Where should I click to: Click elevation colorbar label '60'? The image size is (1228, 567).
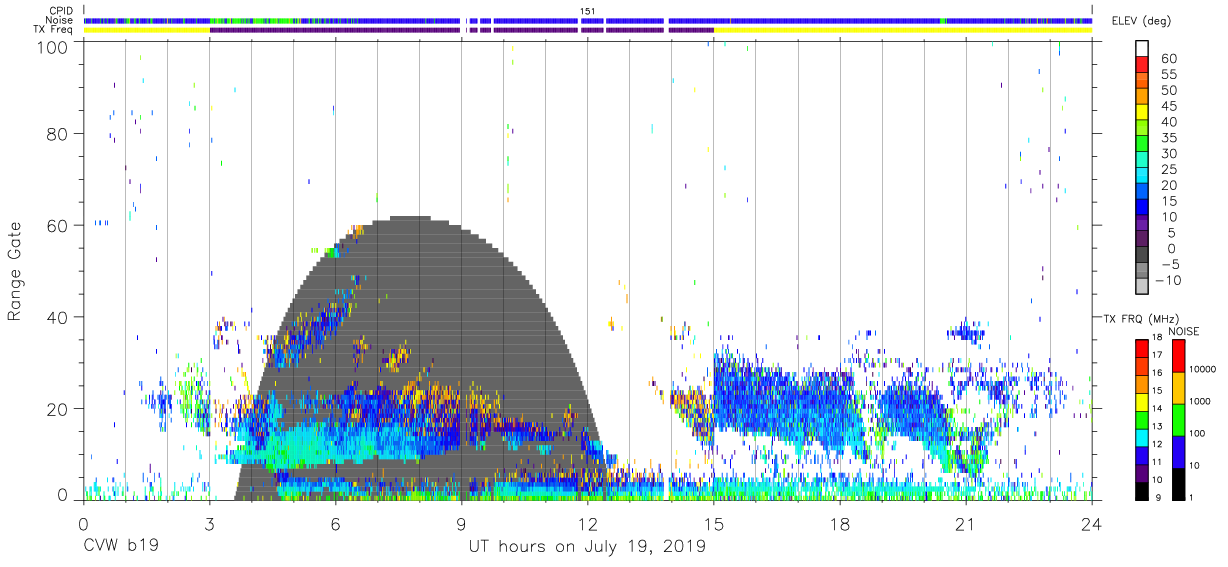1170,58
